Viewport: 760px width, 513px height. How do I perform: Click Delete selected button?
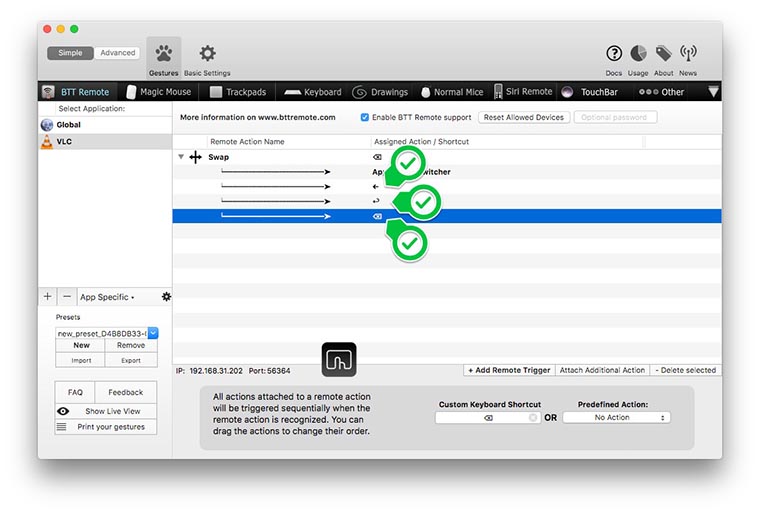[x=685, y=370]
